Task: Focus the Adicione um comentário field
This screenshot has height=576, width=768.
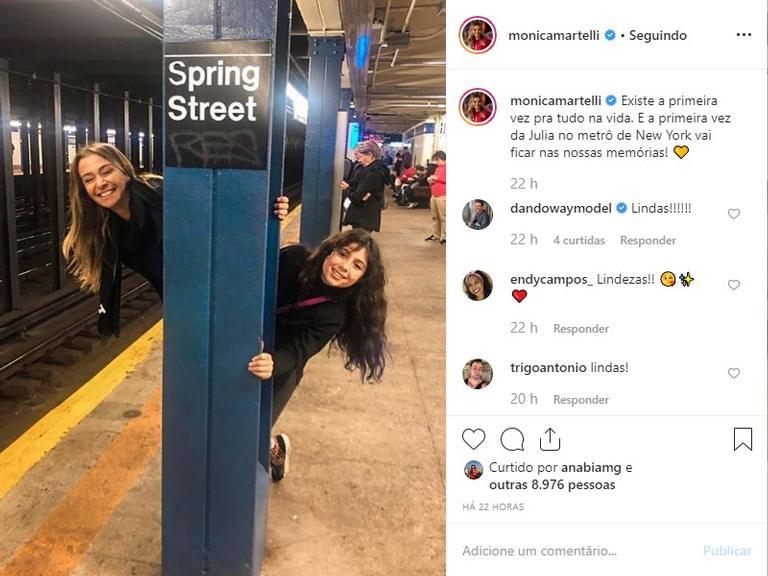Action: pos(578,551)
